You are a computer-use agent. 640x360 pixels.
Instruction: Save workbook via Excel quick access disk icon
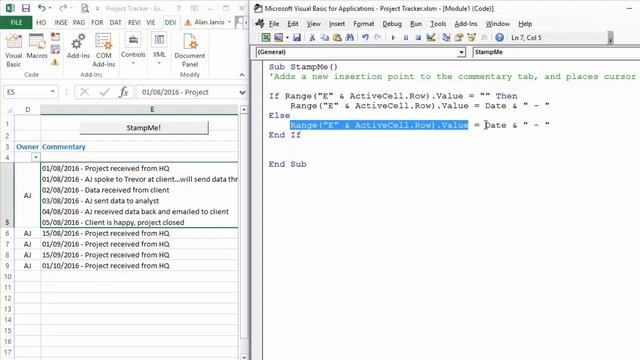[x=26, y=8]
